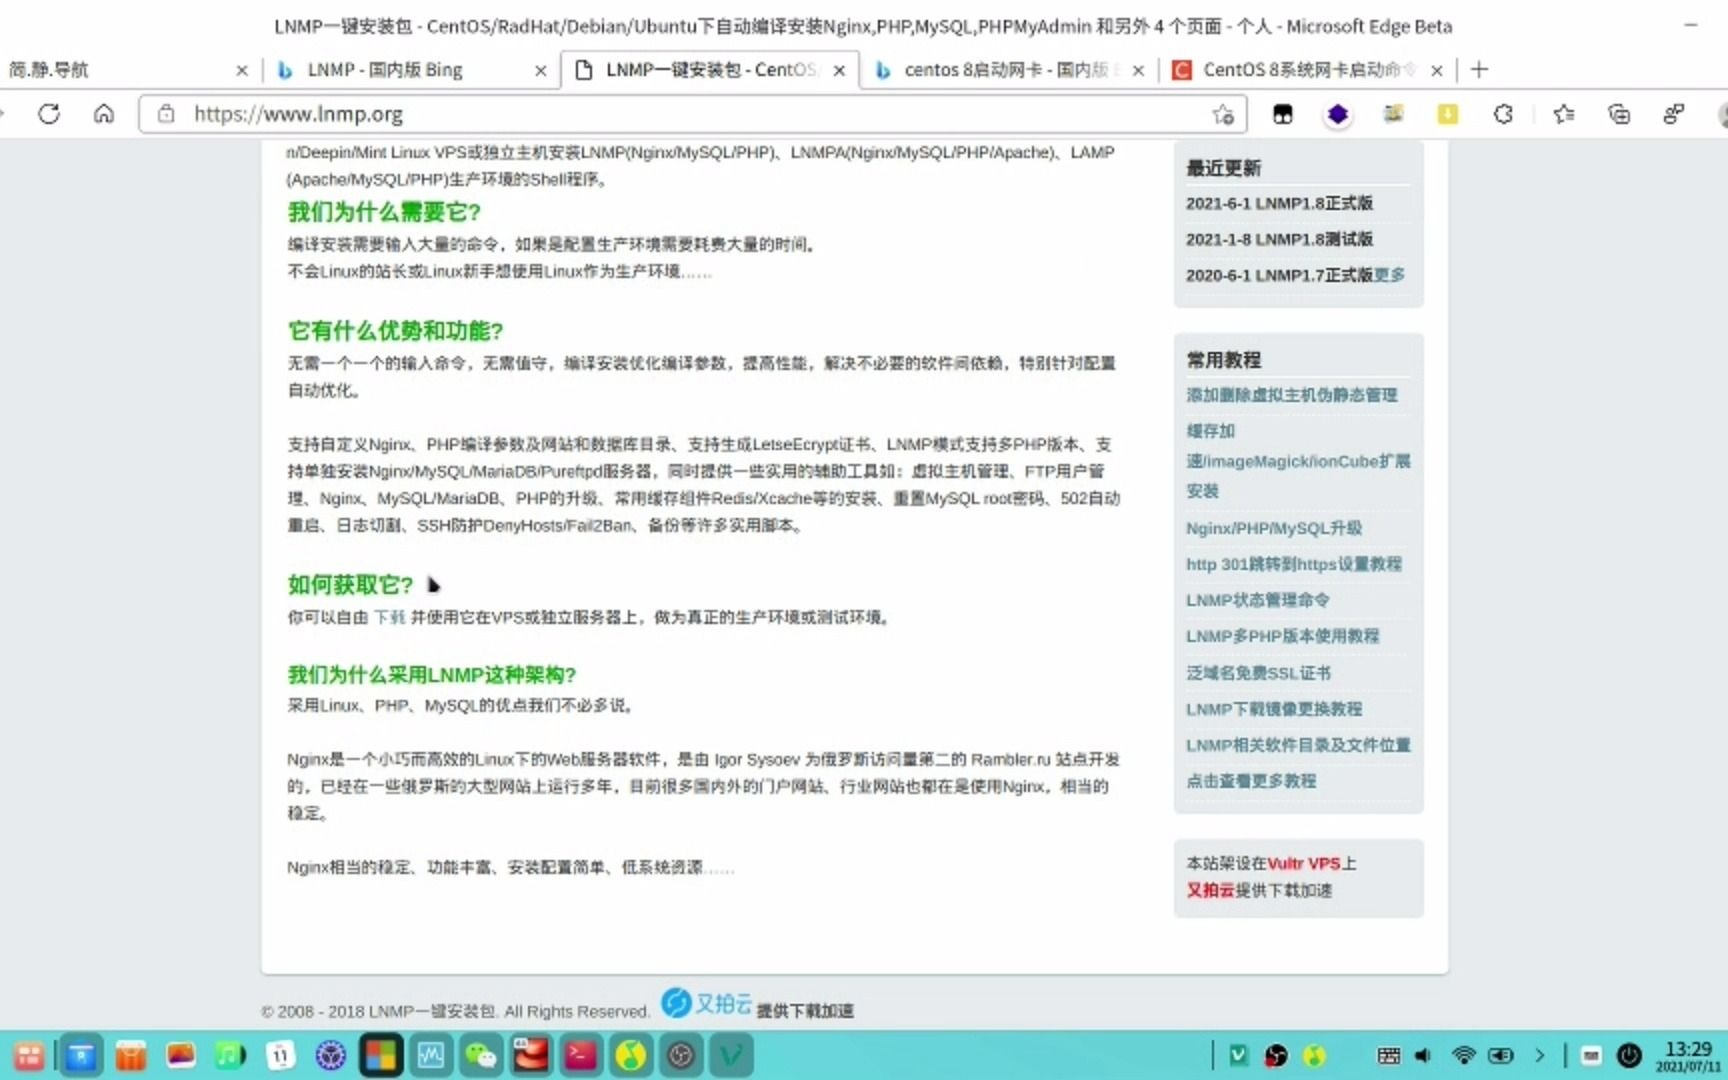Open a new browser tab

1480,70
